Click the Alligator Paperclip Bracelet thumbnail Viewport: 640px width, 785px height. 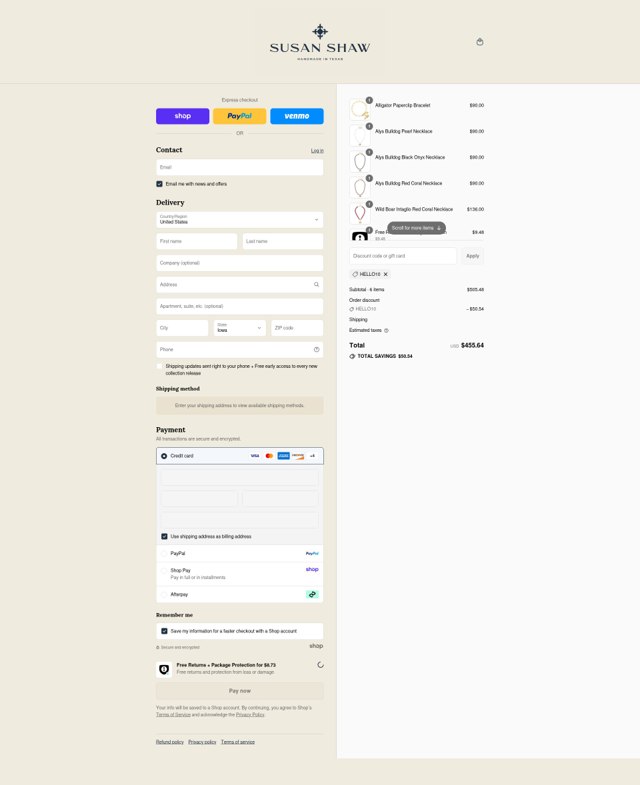coord(360,109)
